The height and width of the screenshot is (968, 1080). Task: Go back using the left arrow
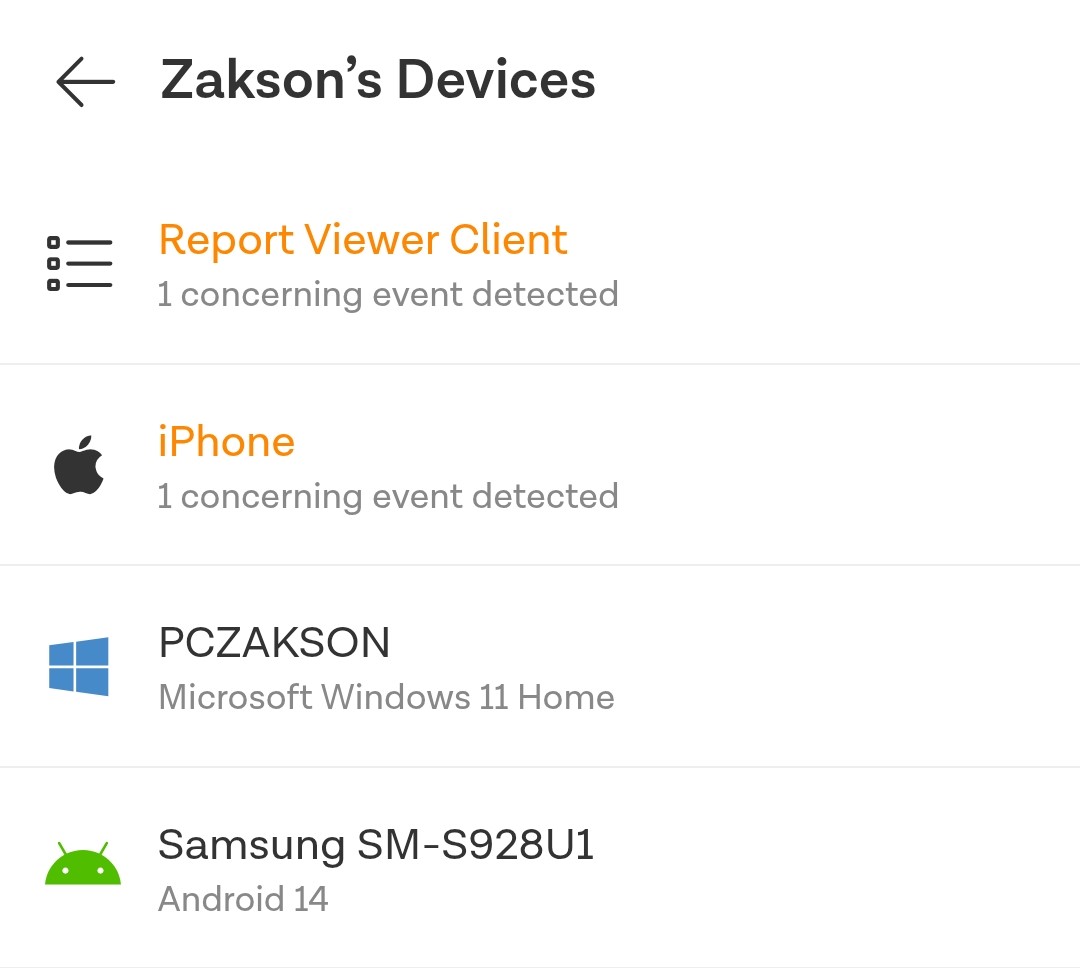tap(85, 81)
